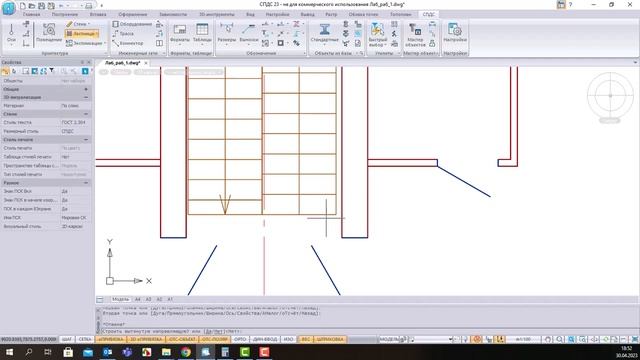Switch to the Построение ribbon tab
The height and width of the screenshot is (360, 640).
[64, 14]
